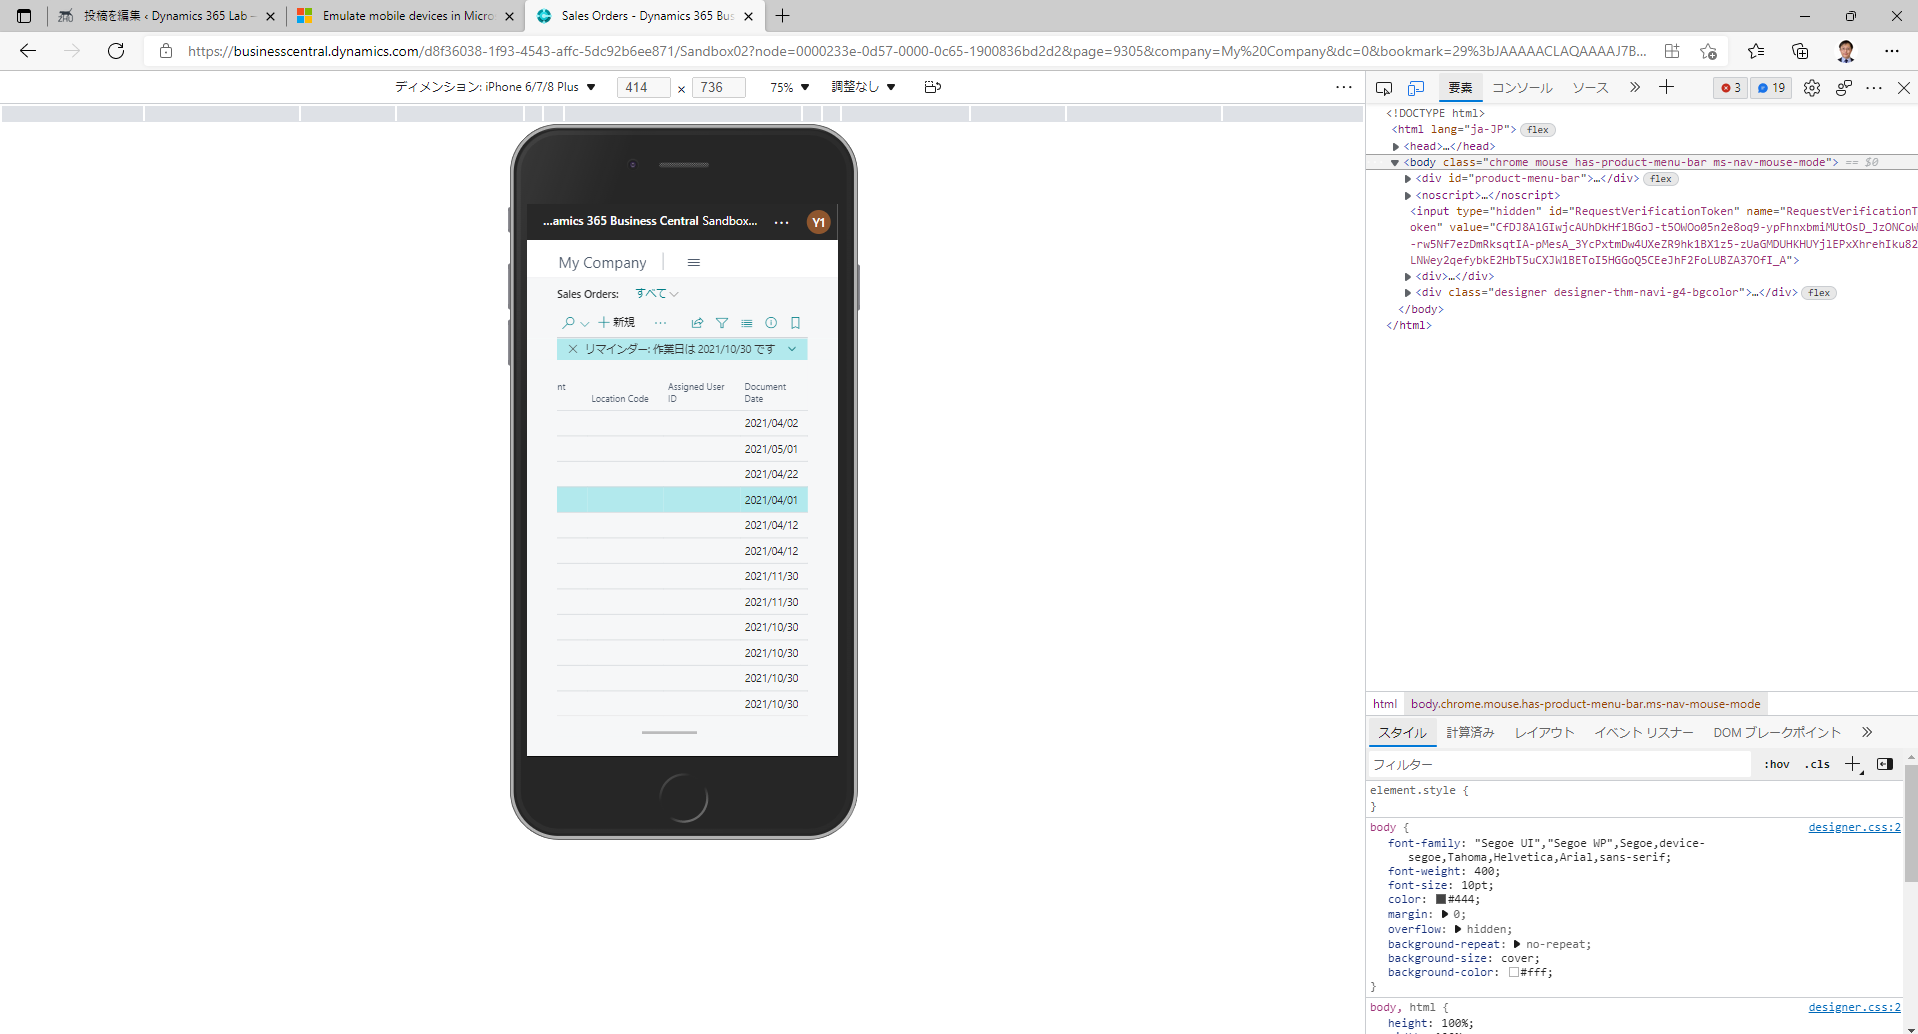Open the 75% zoom level dropdown
The image size is (1918, 1034).
789,87
